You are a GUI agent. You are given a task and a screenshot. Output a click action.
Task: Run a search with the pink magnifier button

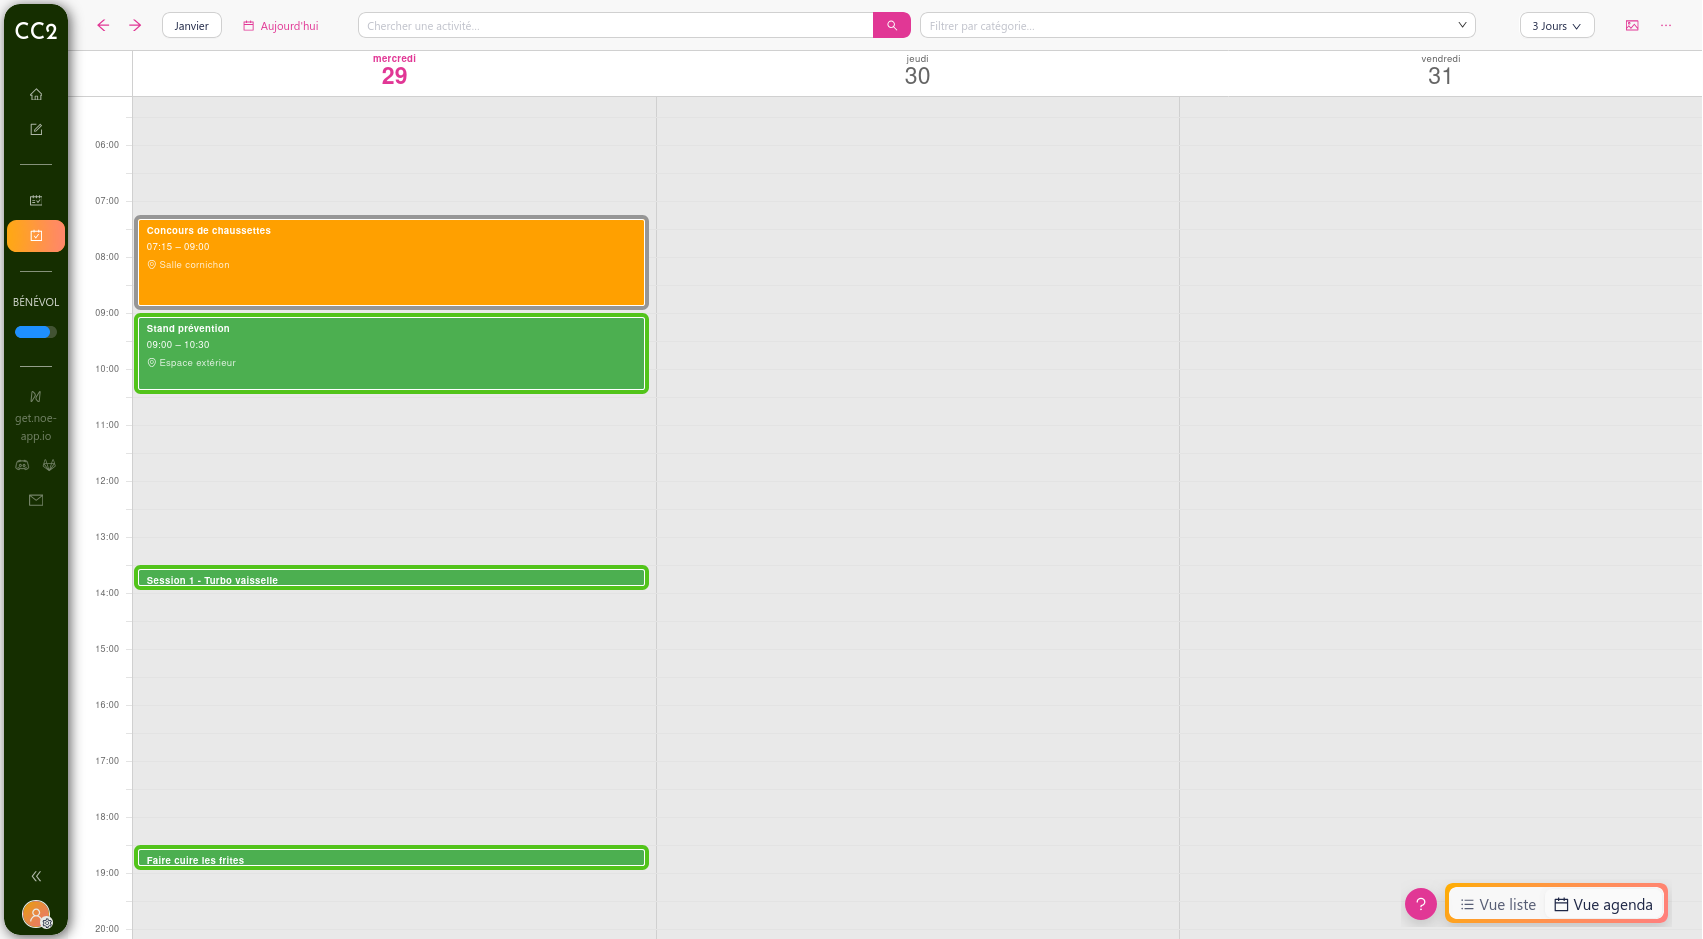click(890, 25)
